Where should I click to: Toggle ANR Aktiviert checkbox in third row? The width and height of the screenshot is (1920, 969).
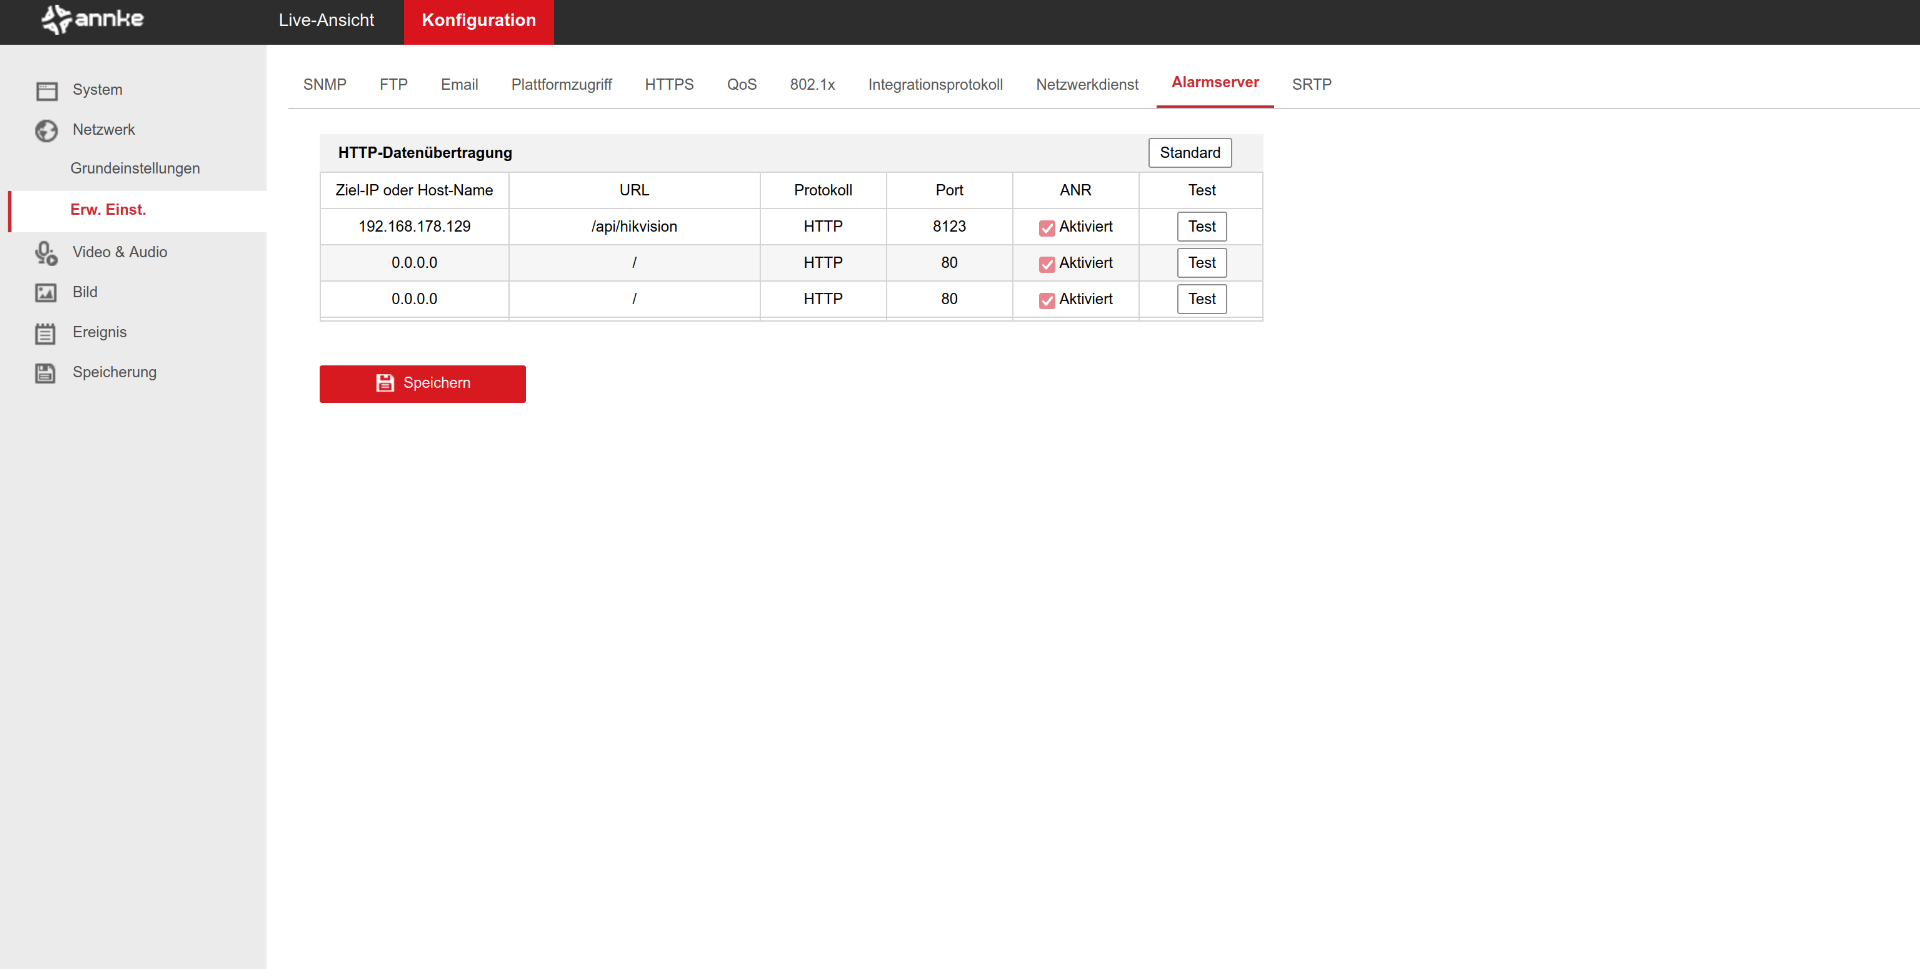(1046, 300)
